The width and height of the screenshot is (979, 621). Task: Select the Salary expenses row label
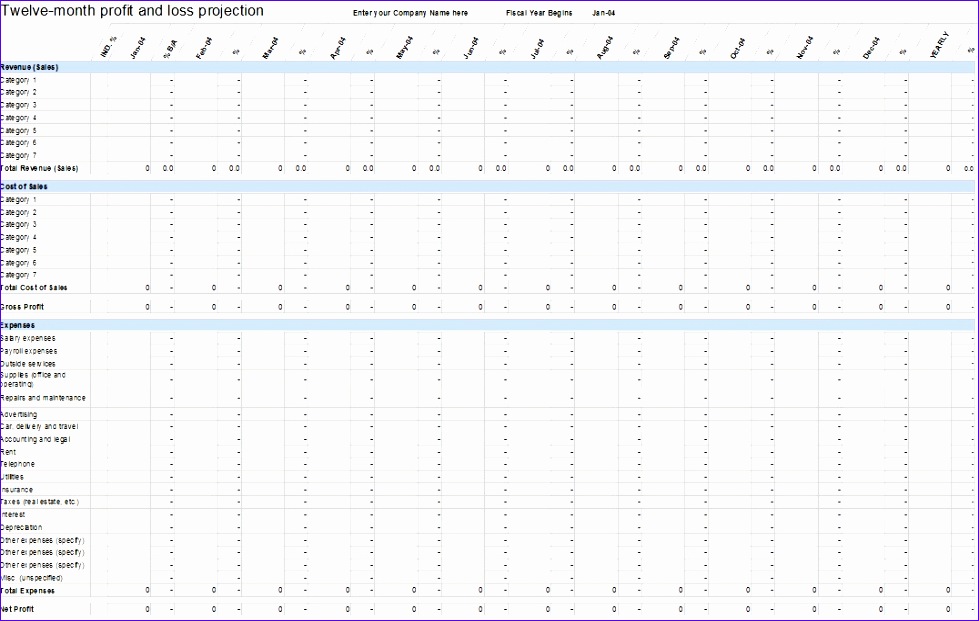coord(30,338)
